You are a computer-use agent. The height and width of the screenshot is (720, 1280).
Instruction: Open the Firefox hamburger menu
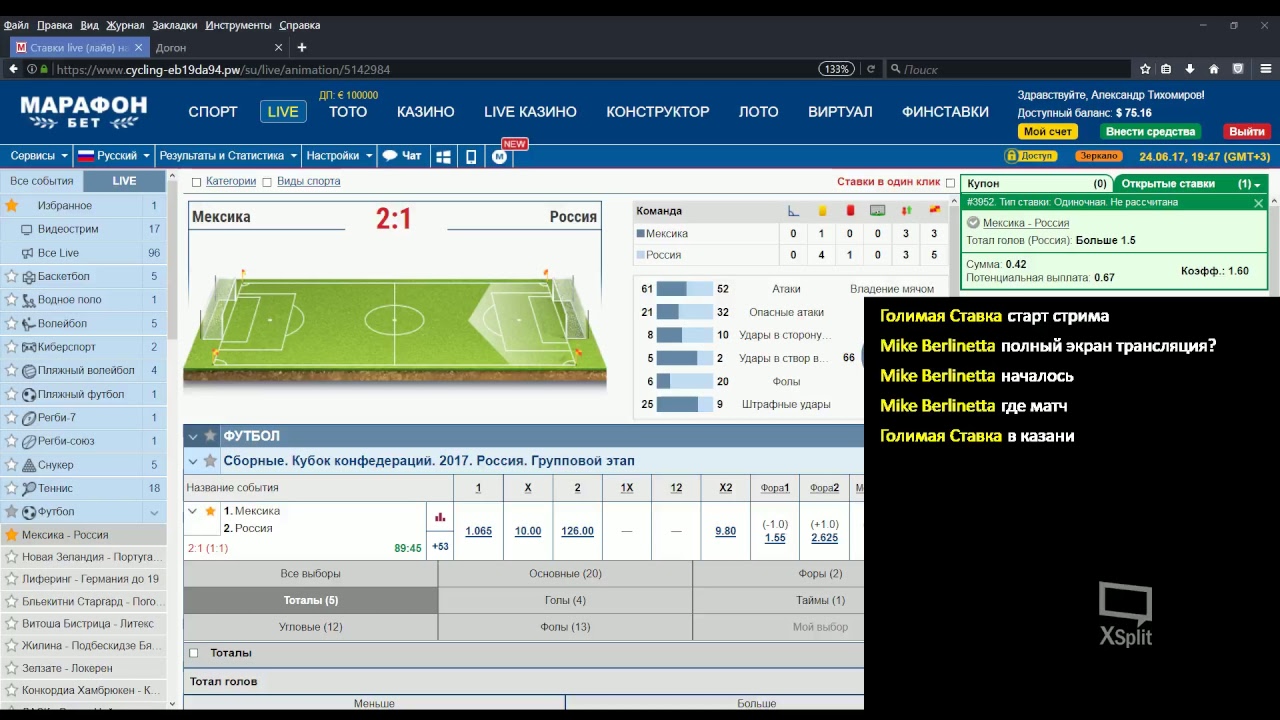tap(1266, 69)
